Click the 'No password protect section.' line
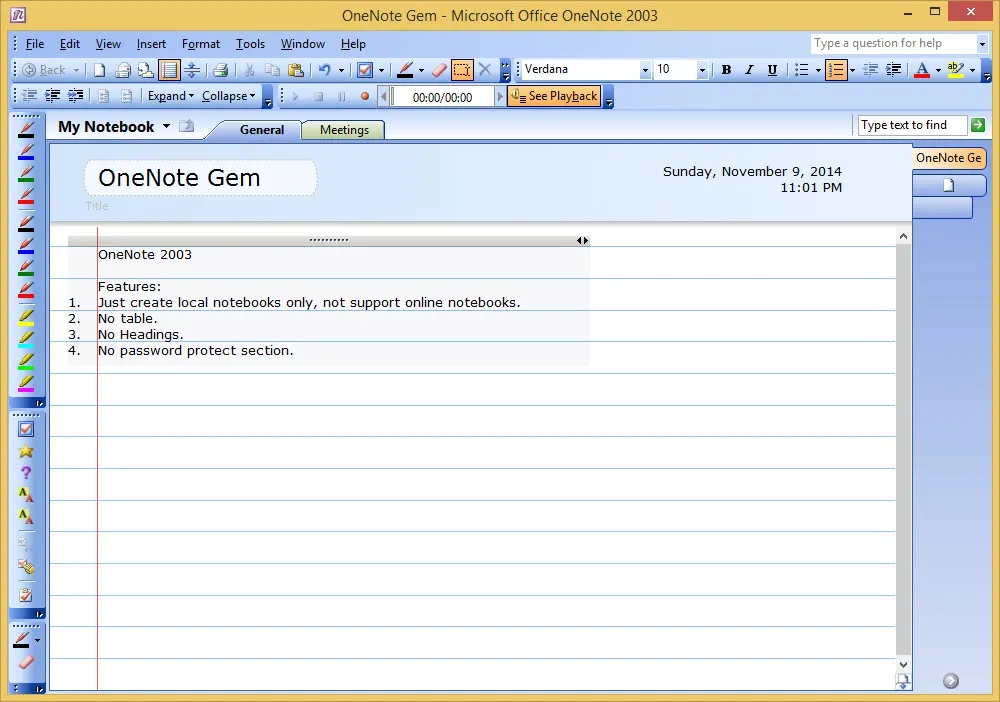Viewport: 1000px width, 702px height. click(195, 351)
